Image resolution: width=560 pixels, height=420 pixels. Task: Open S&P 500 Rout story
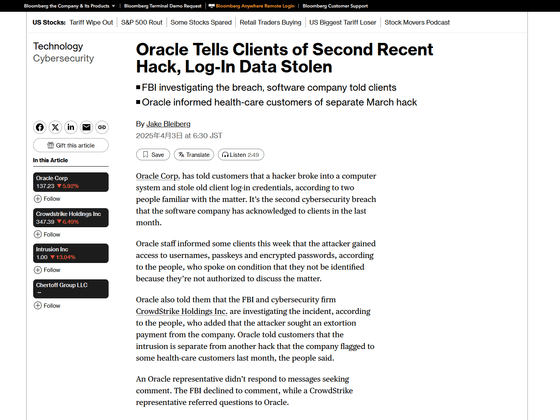point(141,22)
